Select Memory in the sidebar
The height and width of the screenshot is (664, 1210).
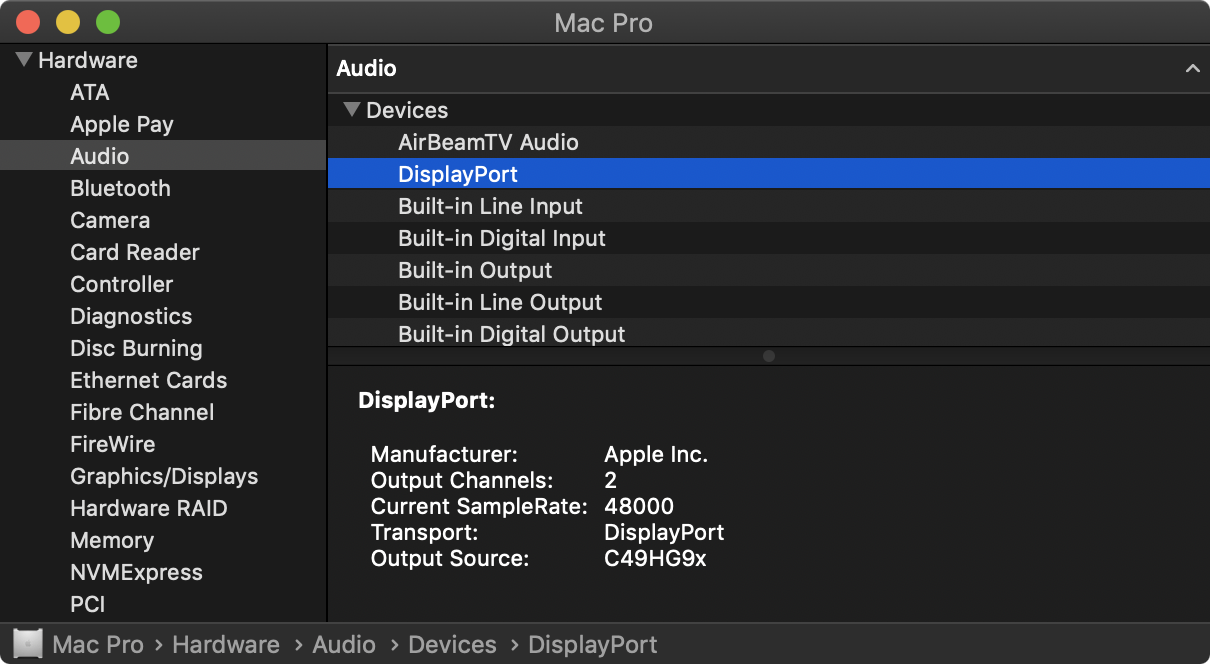pyautogui.click(x=112, y=540)
